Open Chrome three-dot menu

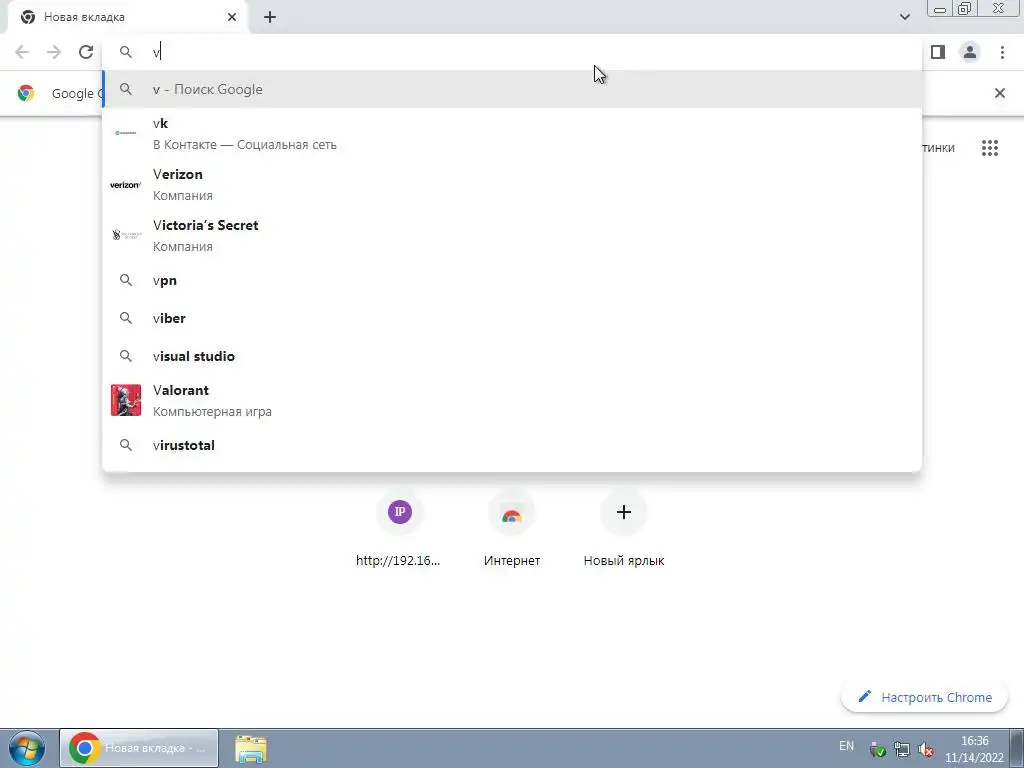pos(1002,52)
